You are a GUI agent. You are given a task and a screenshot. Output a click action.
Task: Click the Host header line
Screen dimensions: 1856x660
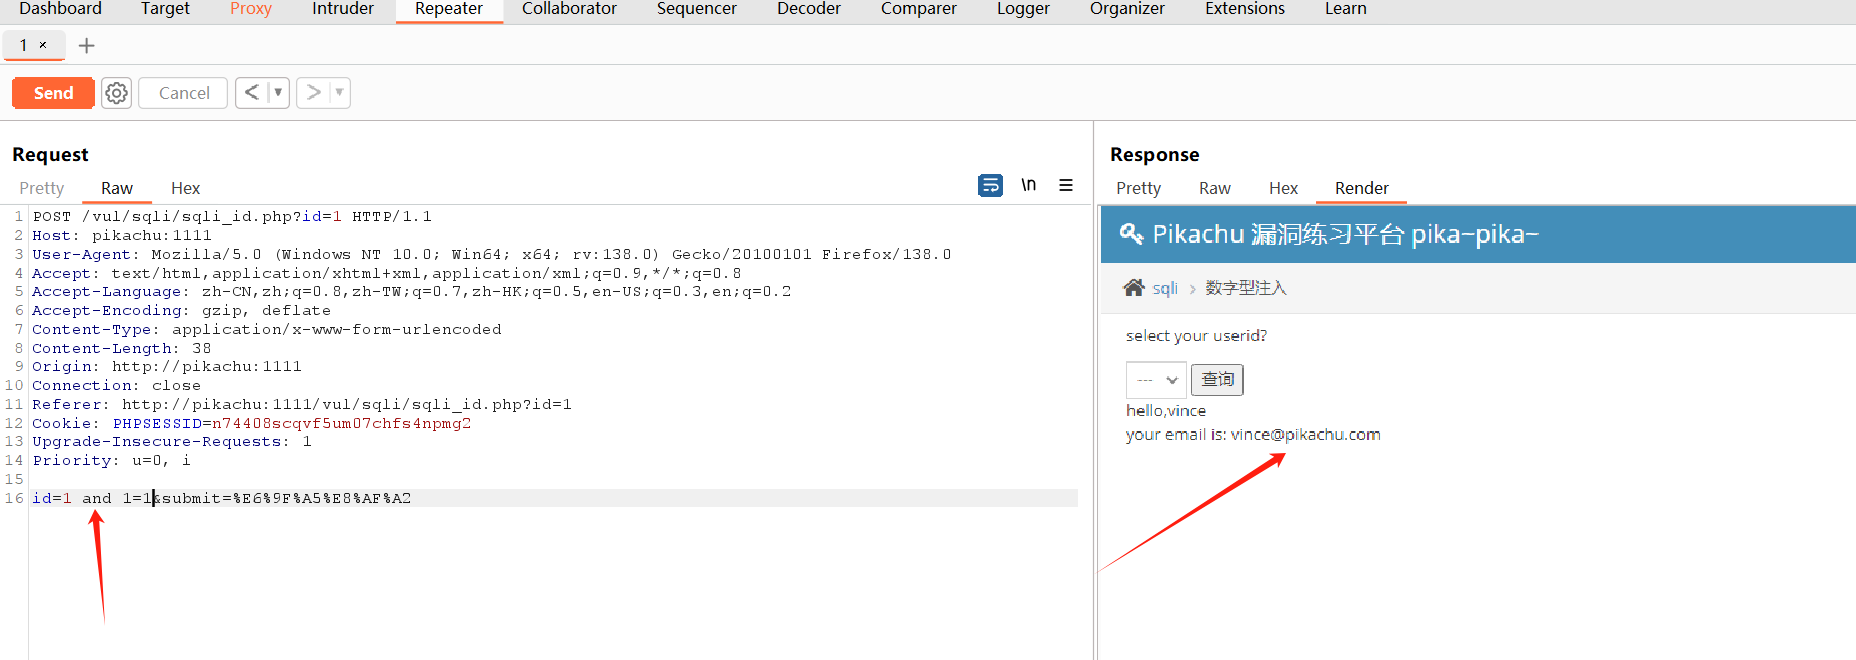[x=122, y=235]
